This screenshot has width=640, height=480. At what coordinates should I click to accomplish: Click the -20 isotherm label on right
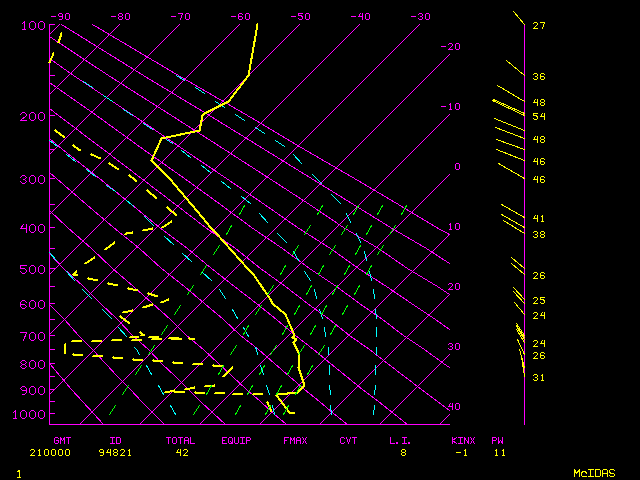point(451,47)
